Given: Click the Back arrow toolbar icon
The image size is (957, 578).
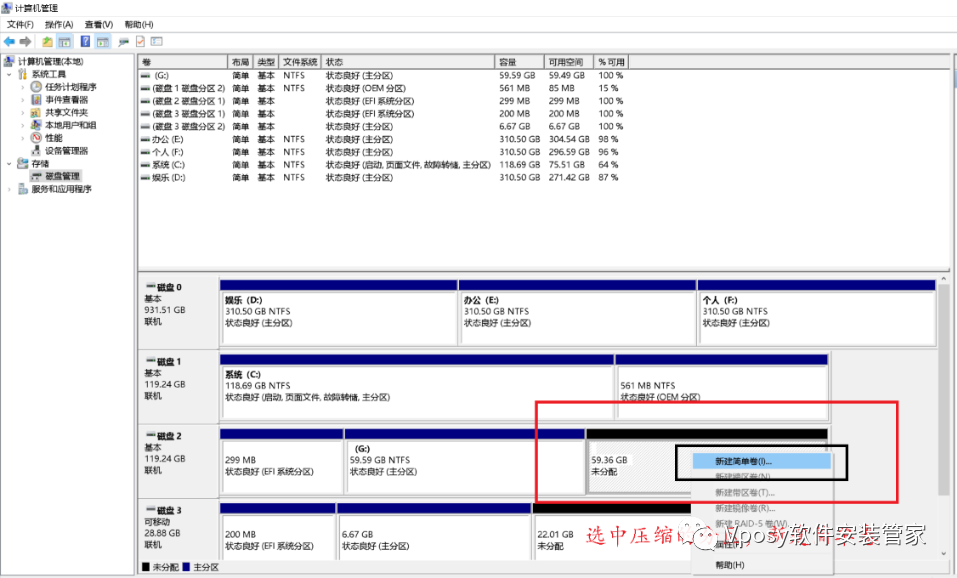Looking at the screenshot, I should click(x=9, y=41).
